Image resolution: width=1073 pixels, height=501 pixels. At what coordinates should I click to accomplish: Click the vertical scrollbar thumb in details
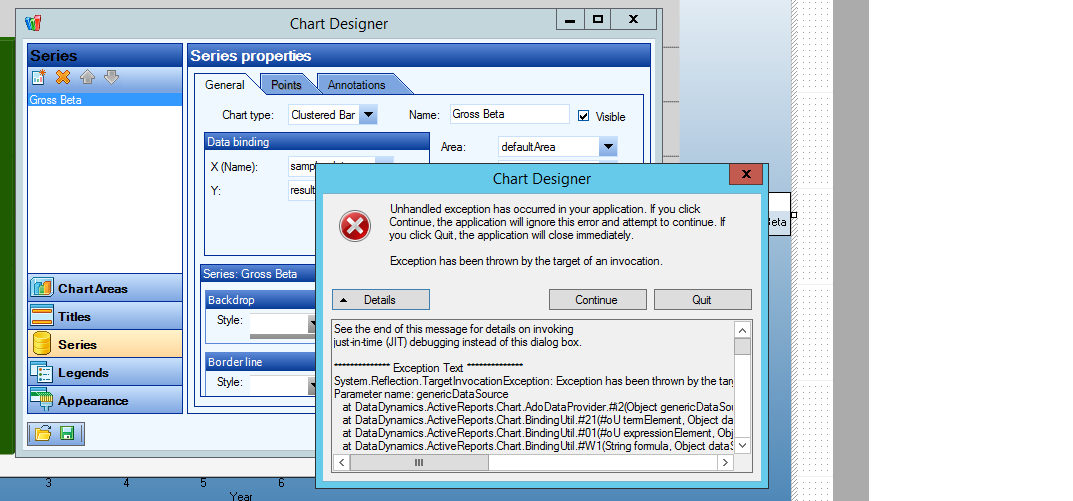[742, 346]
